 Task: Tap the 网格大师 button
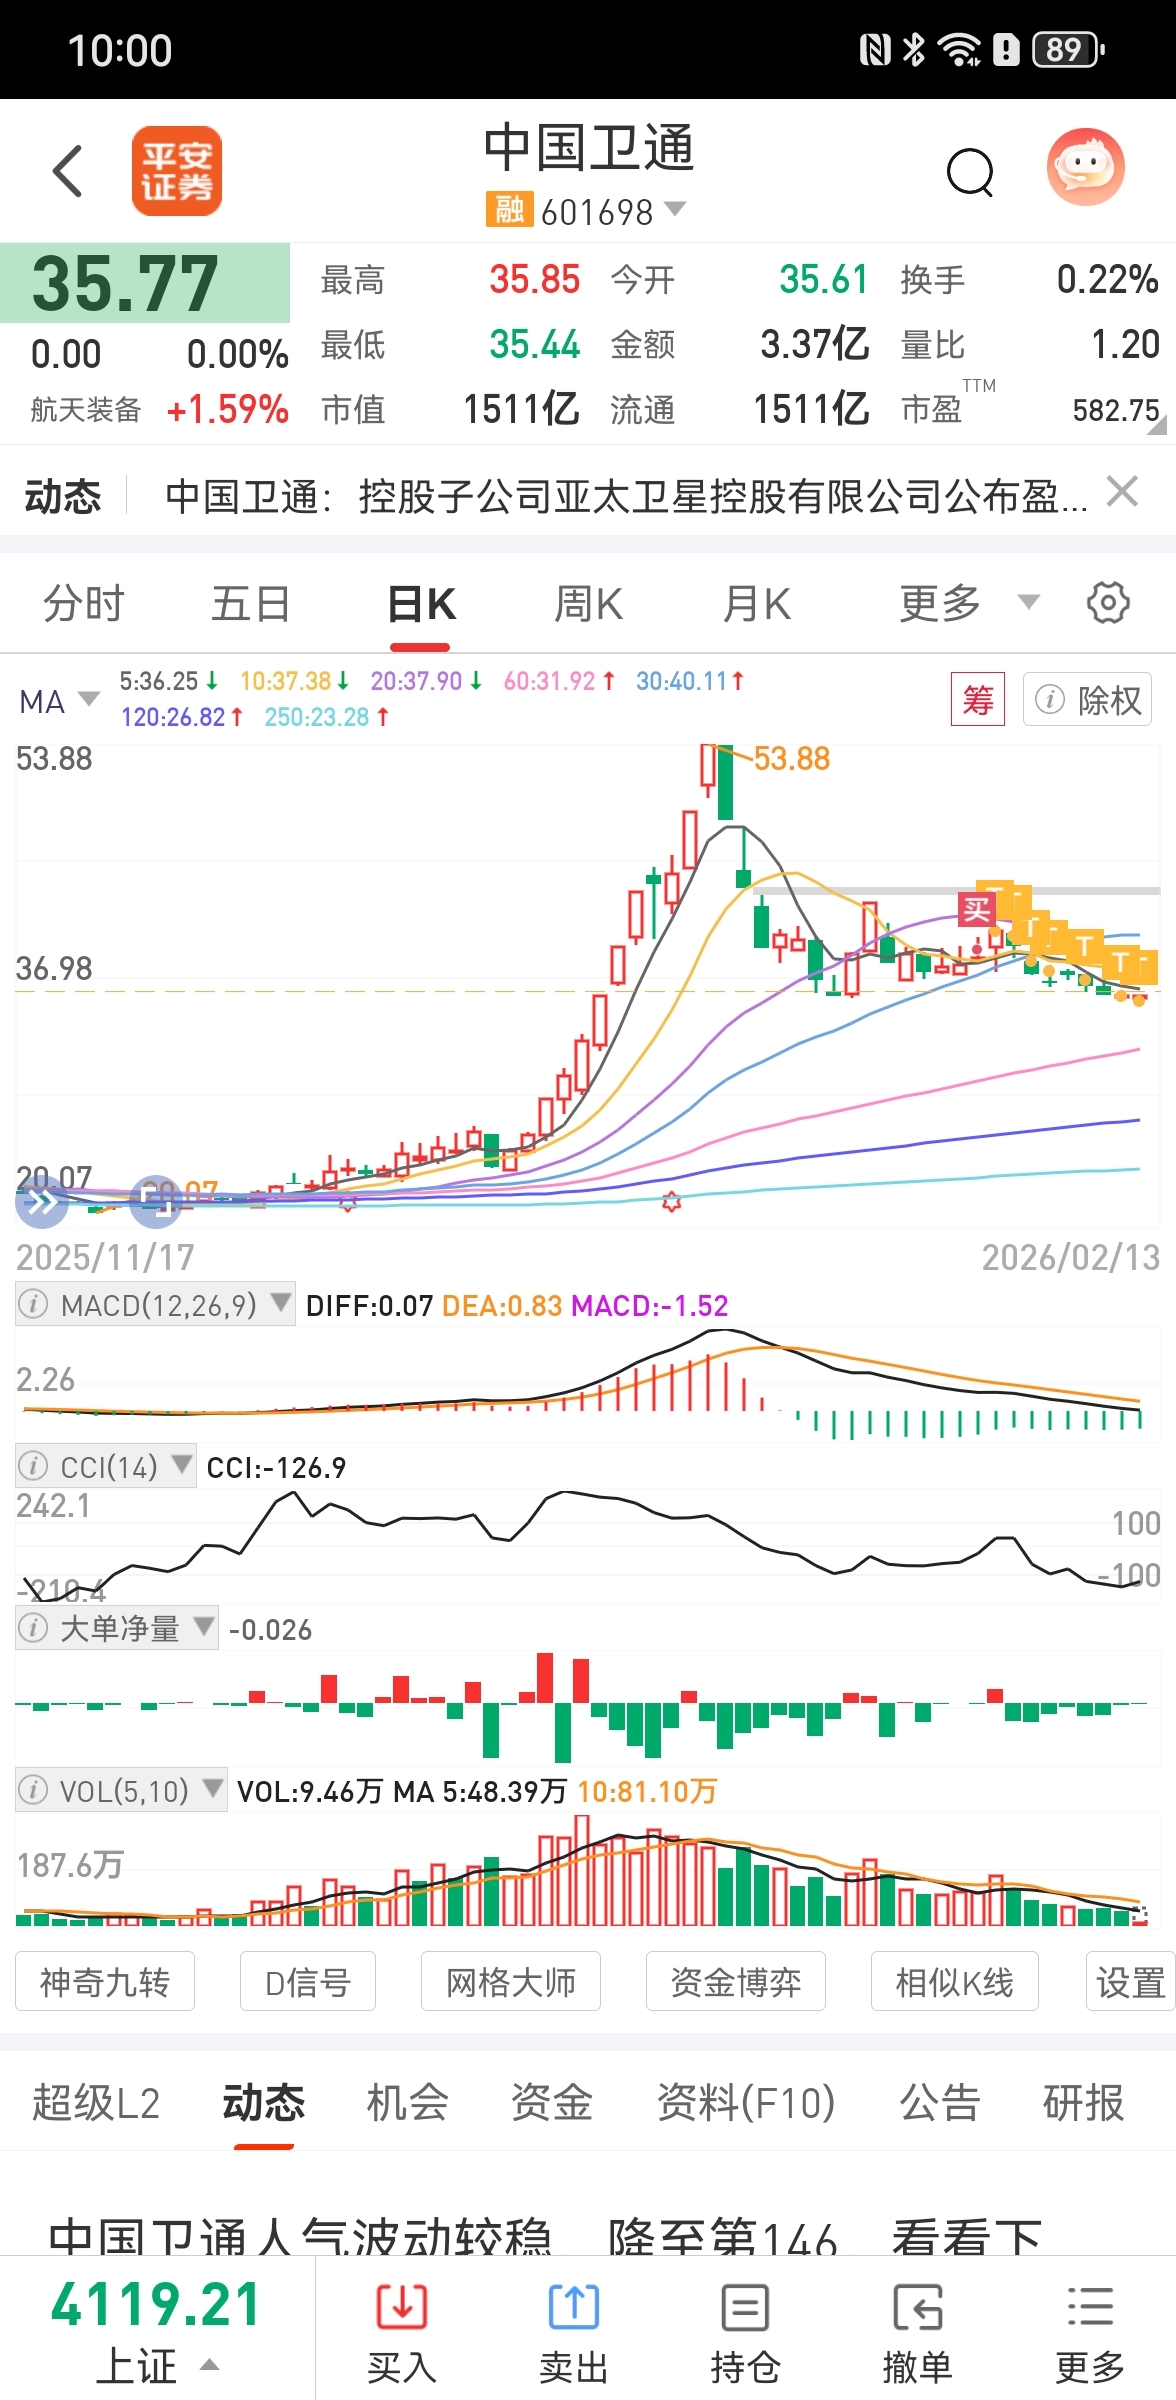[x=511, y=1981]
